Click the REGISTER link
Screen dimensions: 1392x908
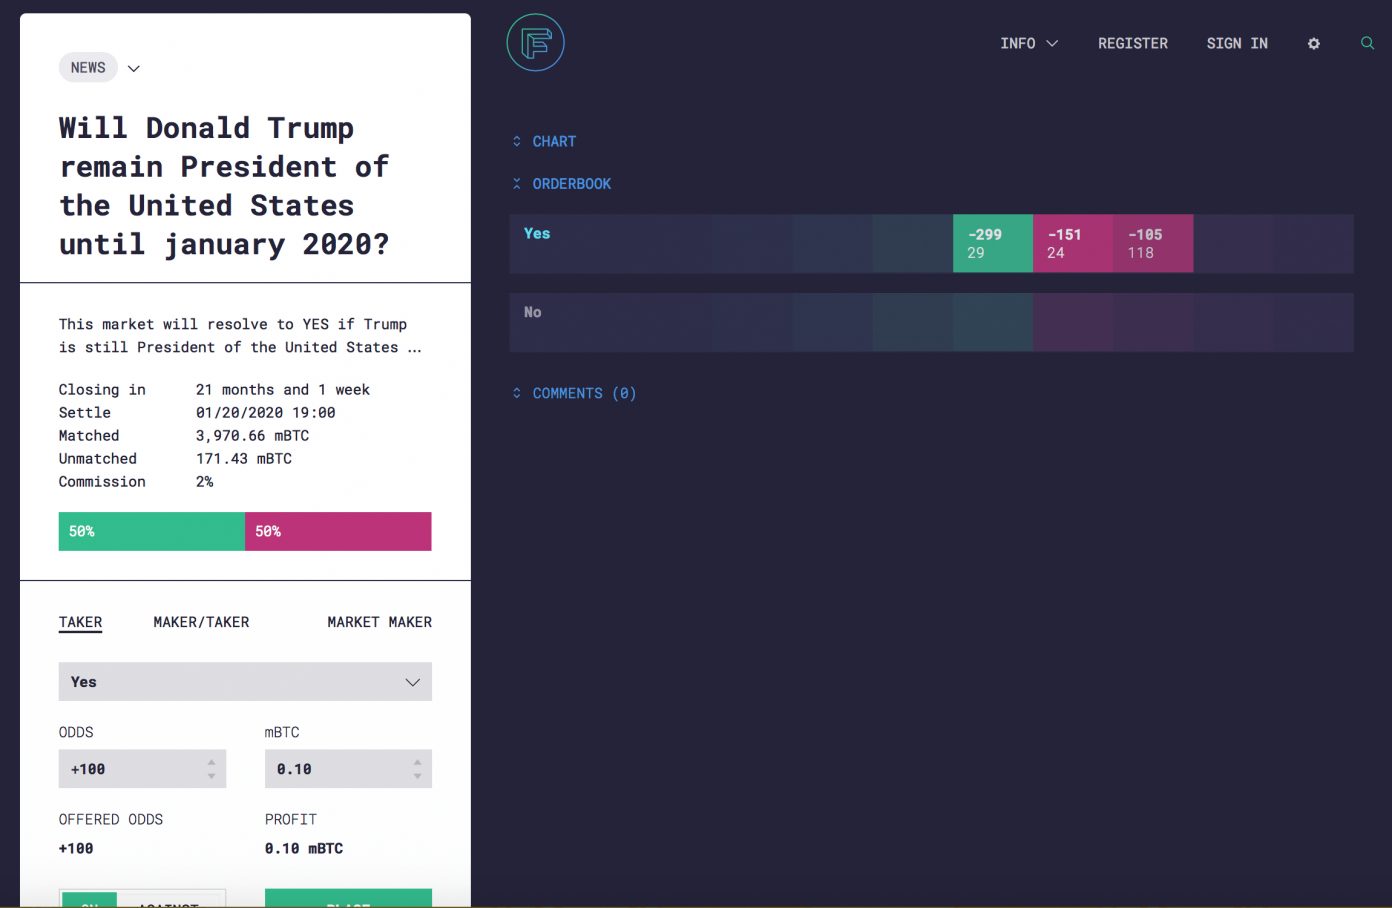[x=1132, y=44]
